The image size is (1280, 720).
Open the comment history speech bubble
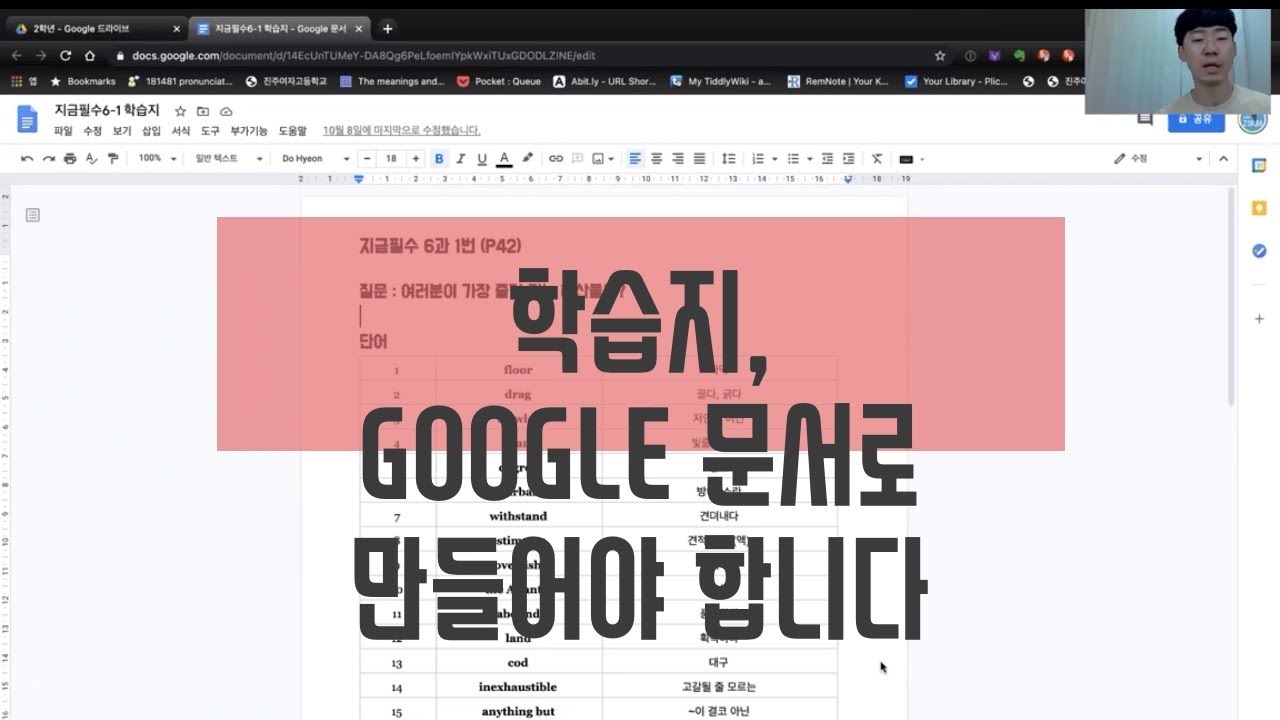(1145, 118)
